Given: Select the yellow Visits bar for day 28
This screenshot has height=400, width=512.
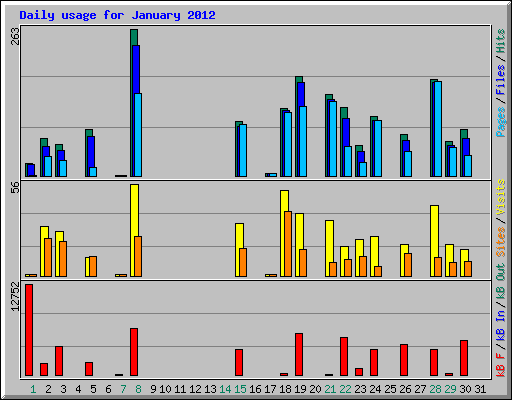Looking at the screenshot, I should (434, 241).
